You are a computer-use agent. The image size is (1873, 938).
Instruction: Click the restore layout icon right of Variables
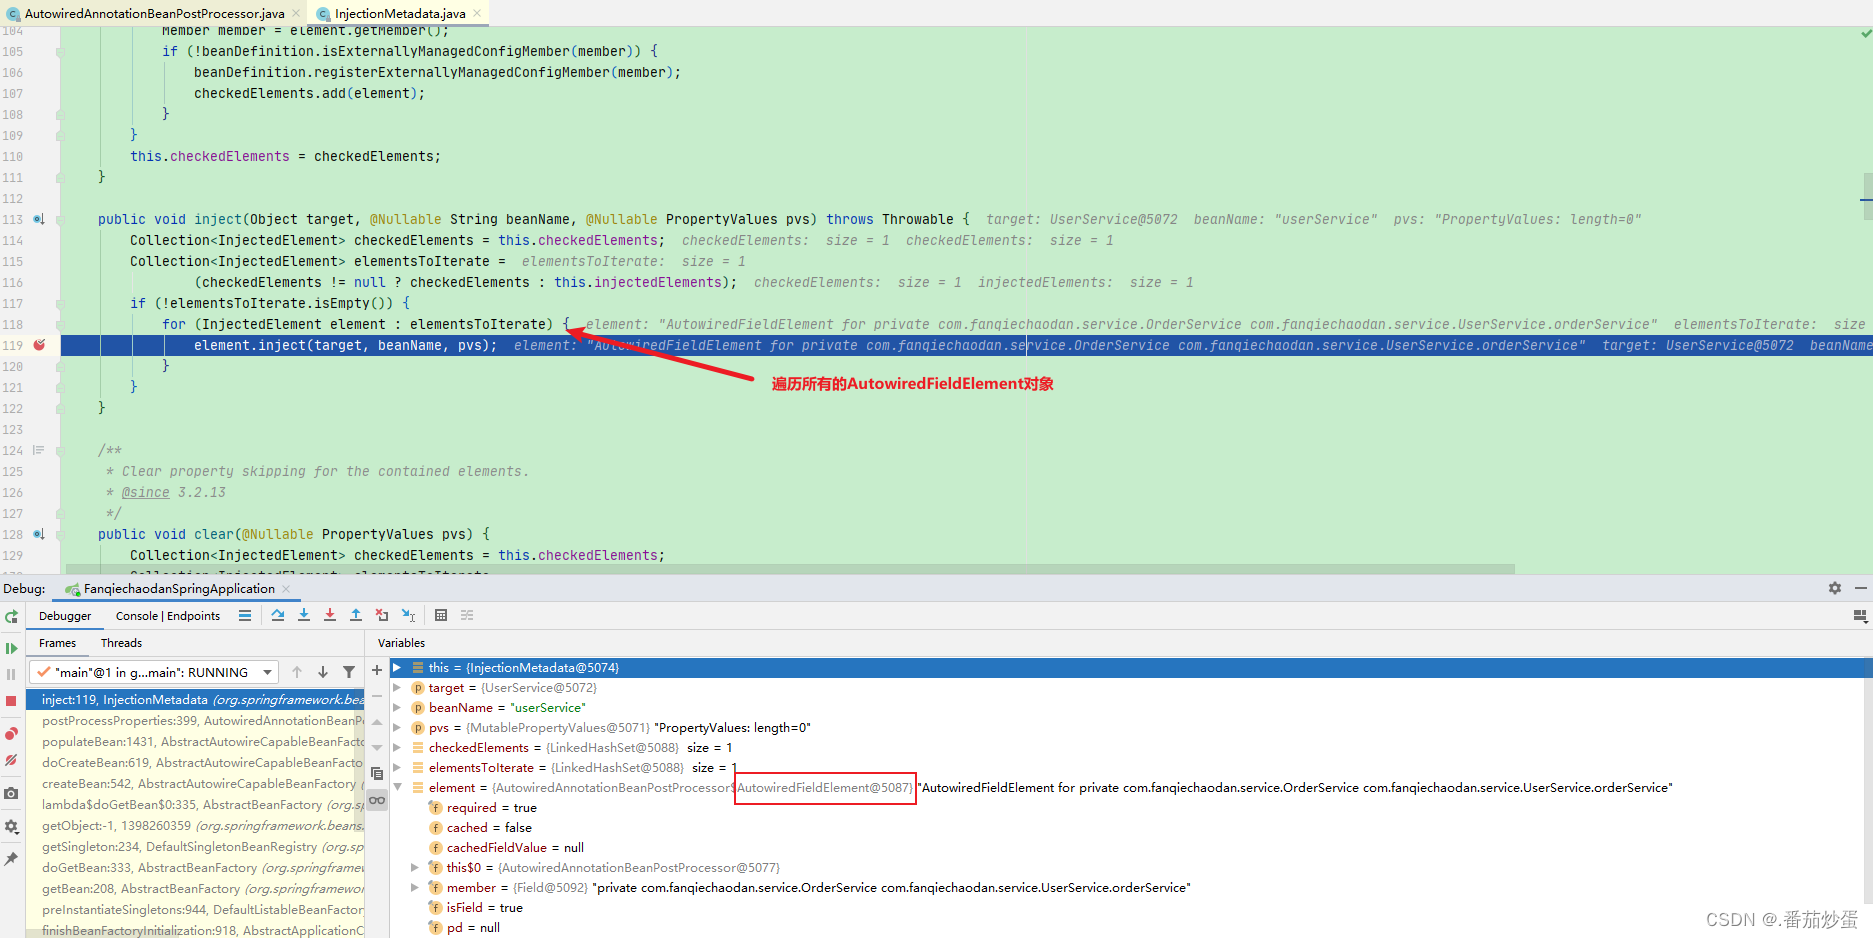[1861, 616]
